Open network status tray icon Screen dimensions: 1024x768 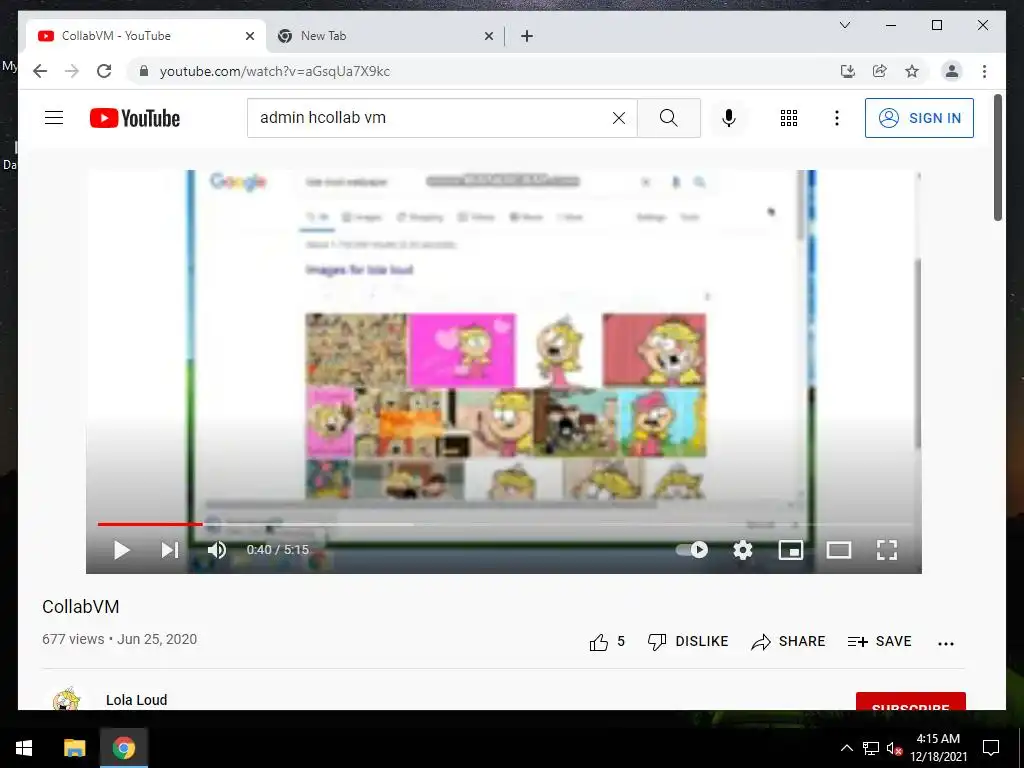[x=871, y=748]
